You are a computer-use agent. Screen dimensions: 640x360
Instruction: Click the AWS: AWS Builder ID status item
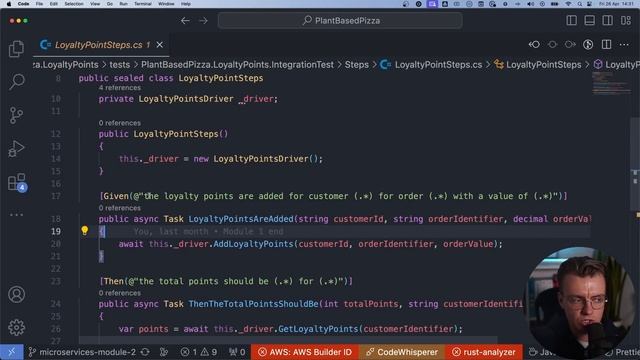(305, 352)
